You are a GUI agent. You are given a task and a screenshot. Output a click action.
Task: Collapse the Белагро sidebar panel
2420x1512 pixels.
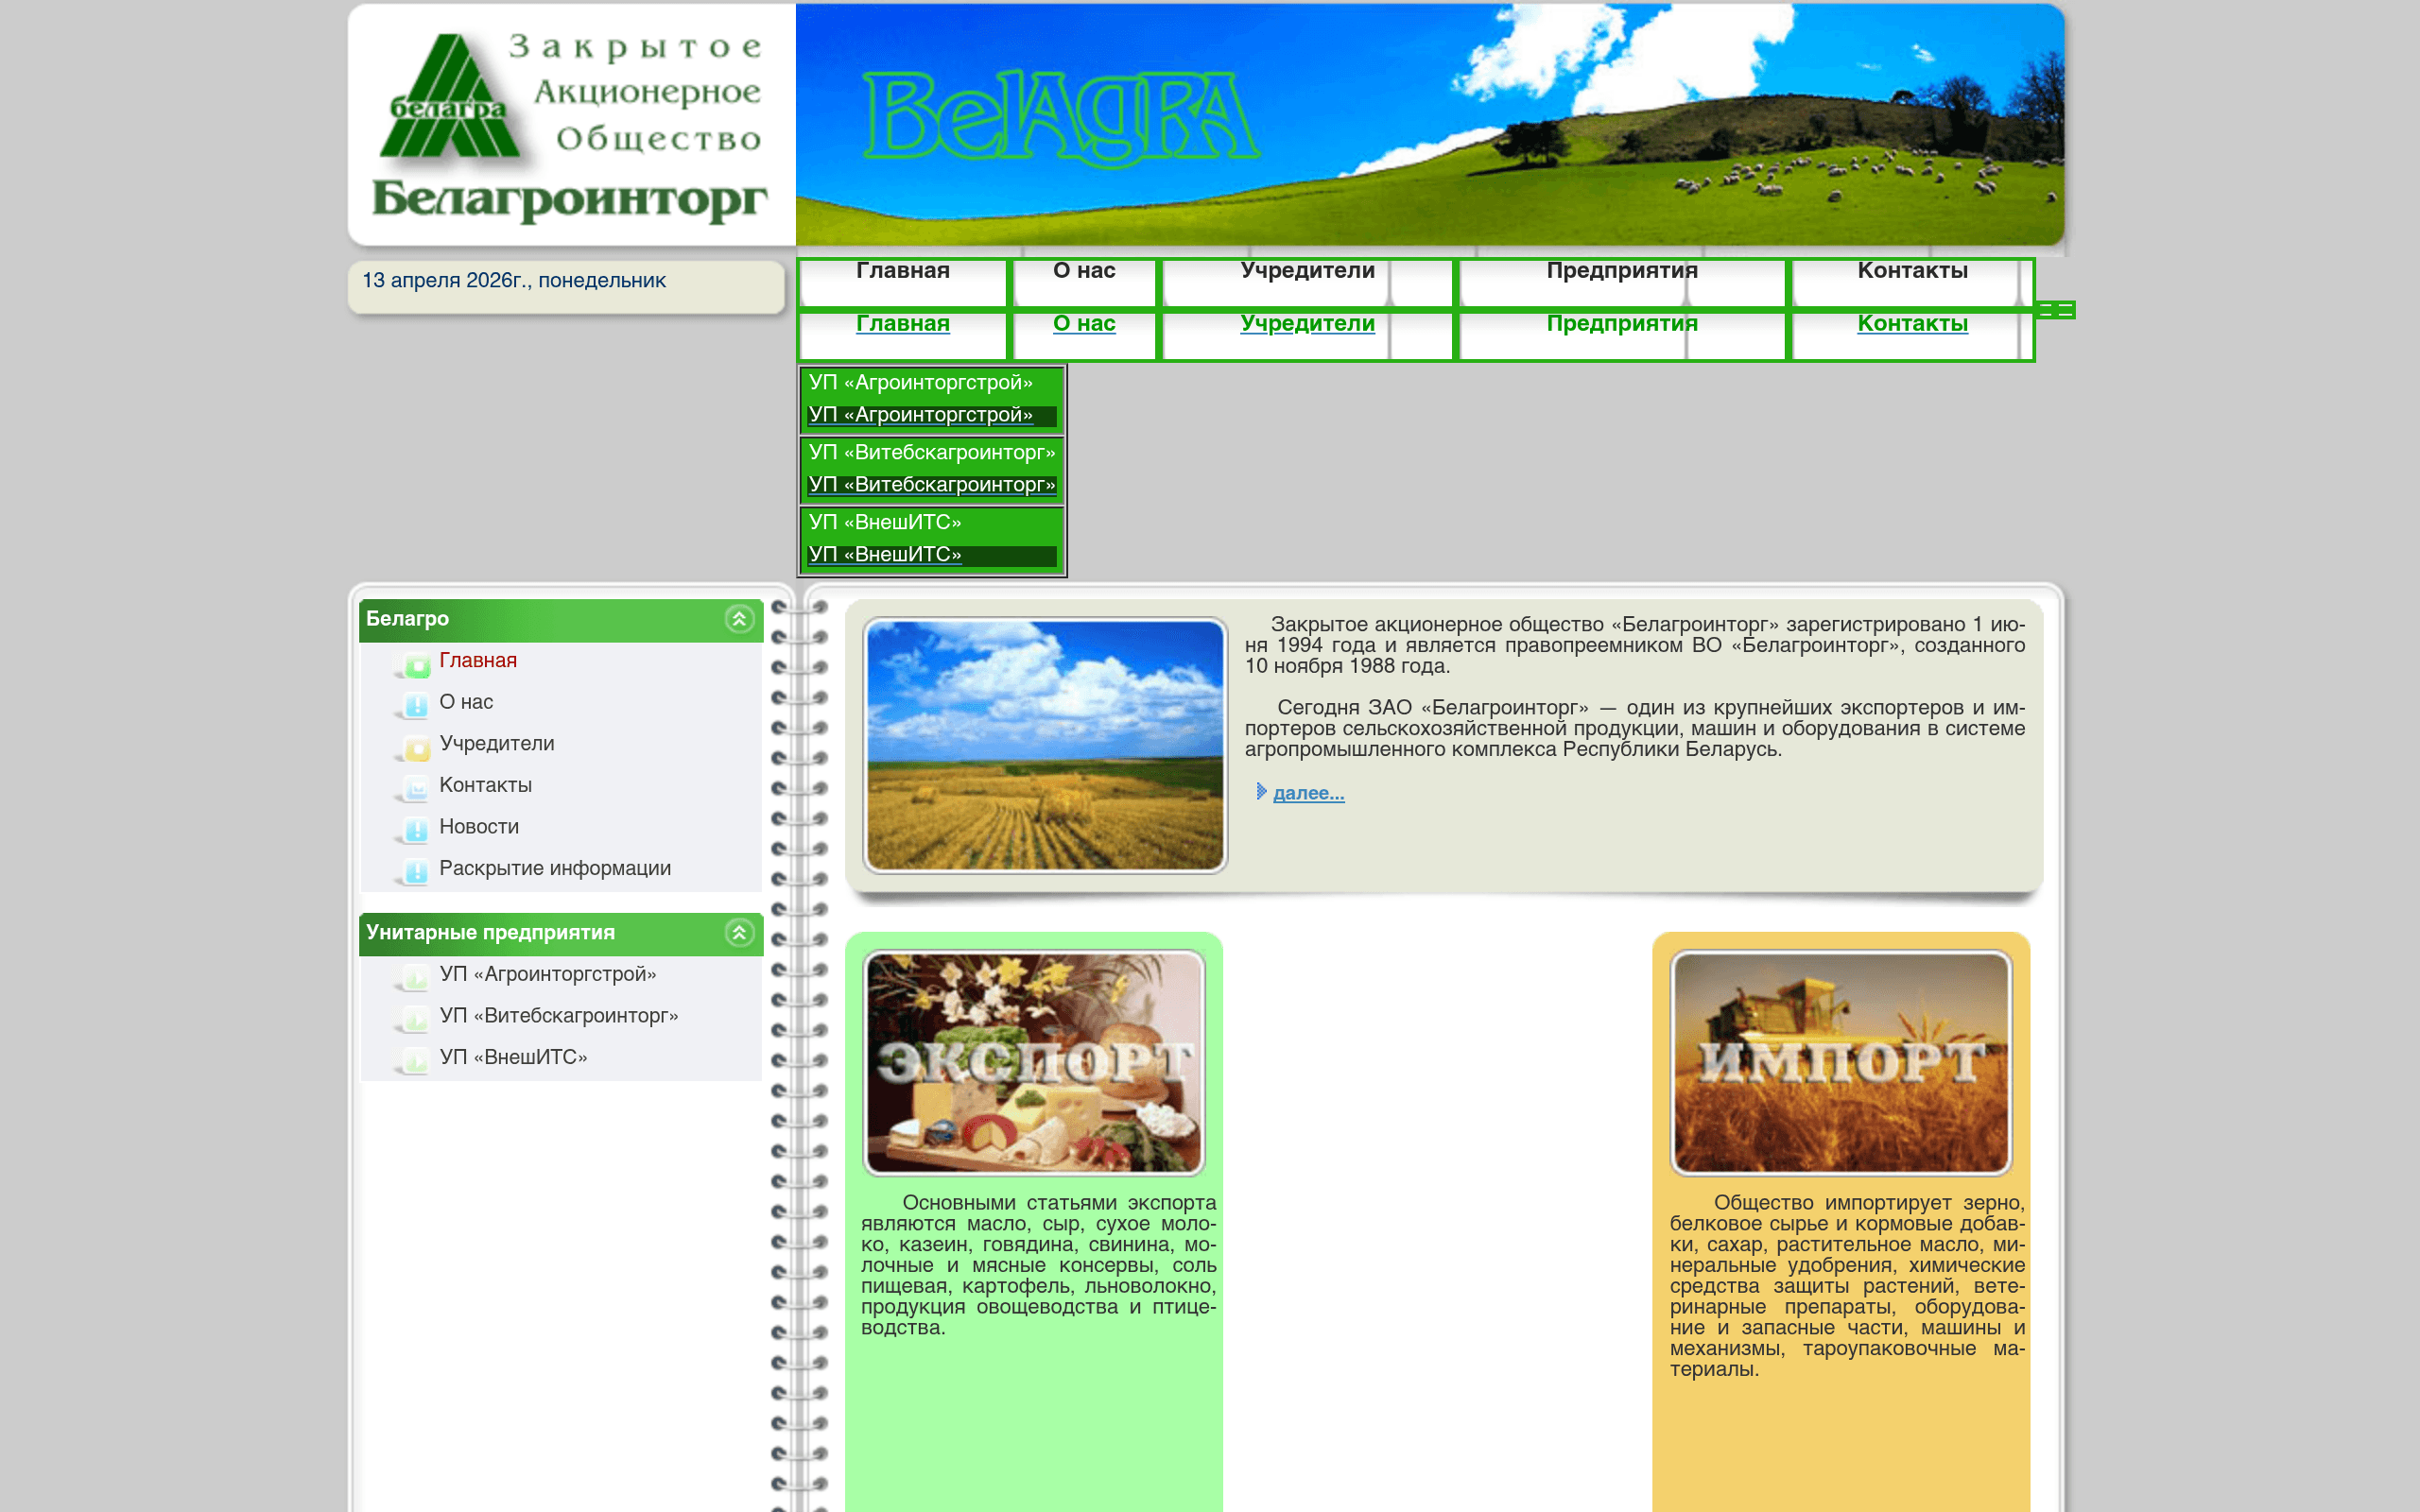click(739, 619)
